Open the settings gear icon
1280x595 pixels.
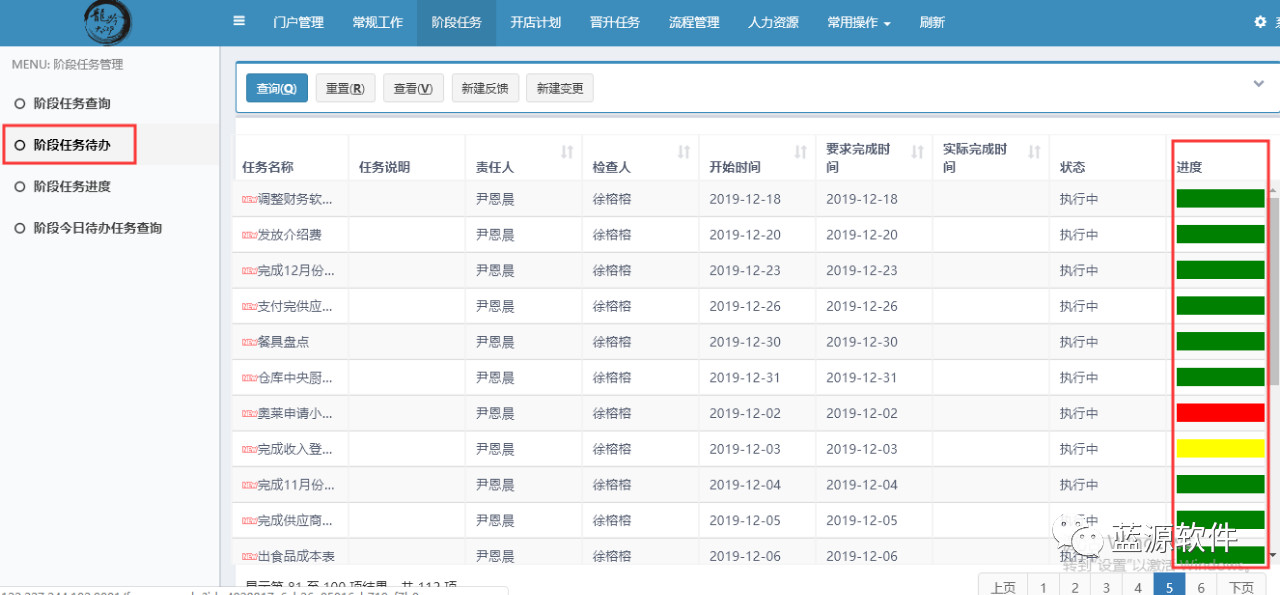(x=1260, y=22)
